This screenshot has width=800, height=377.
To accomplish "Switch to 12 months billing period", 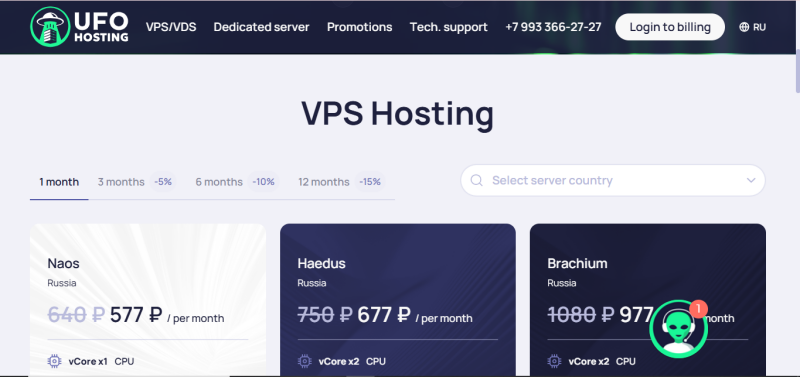I will (x=341, y=182).
